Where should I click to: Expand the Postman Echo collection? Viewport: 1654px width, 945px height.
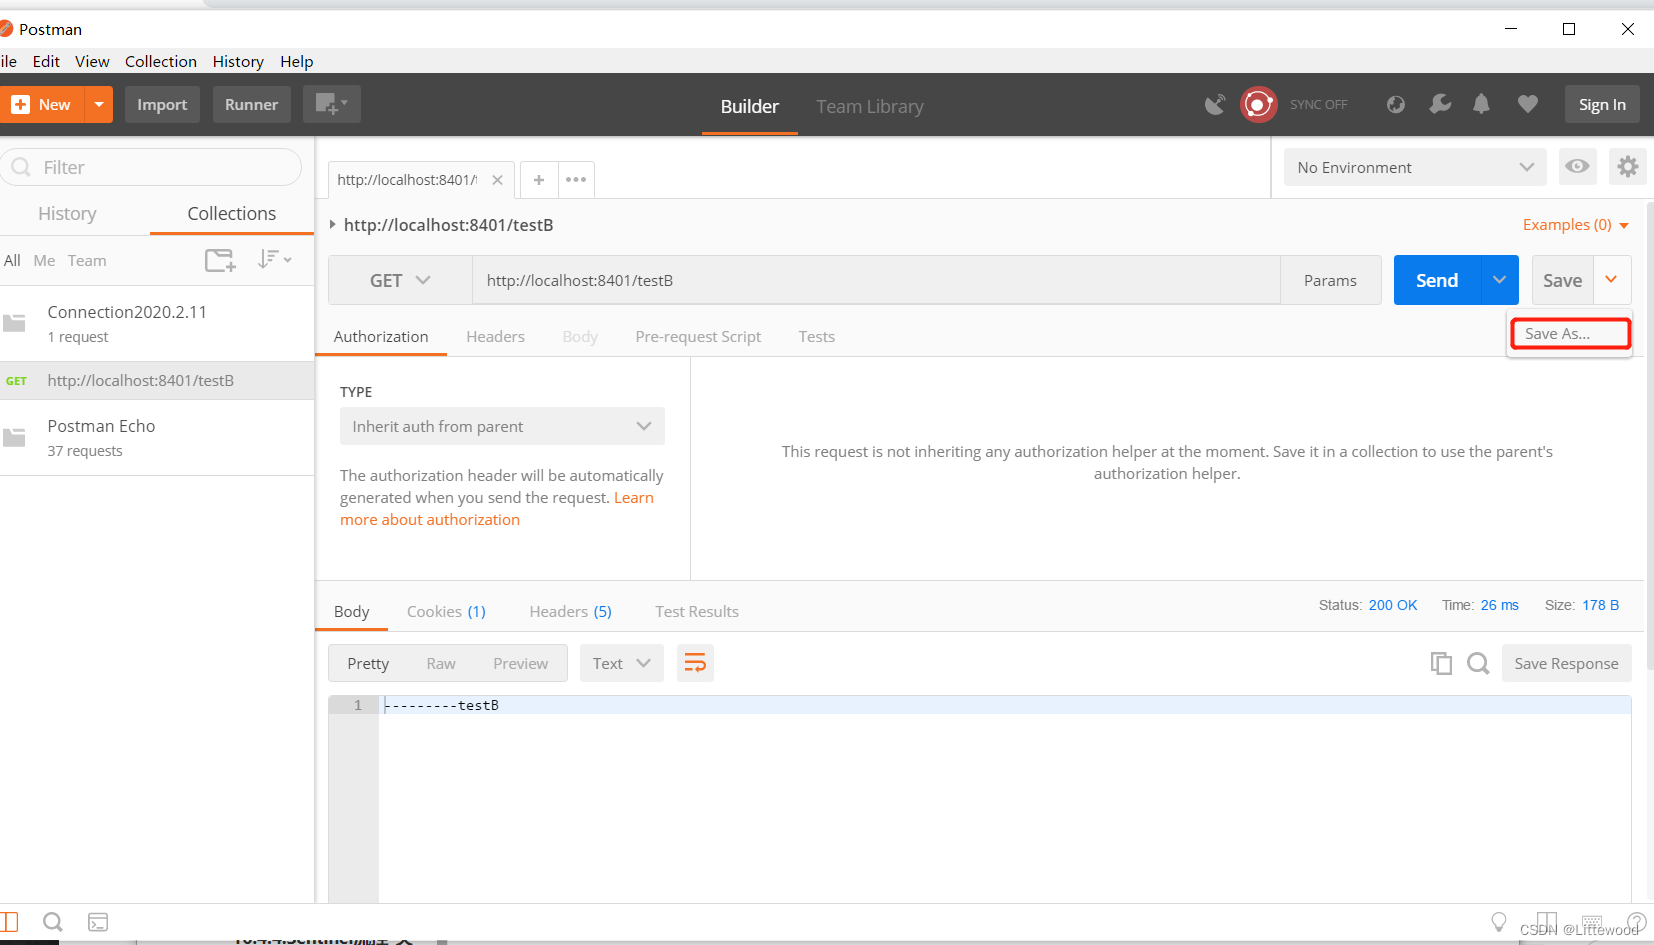tap(157, 437)
